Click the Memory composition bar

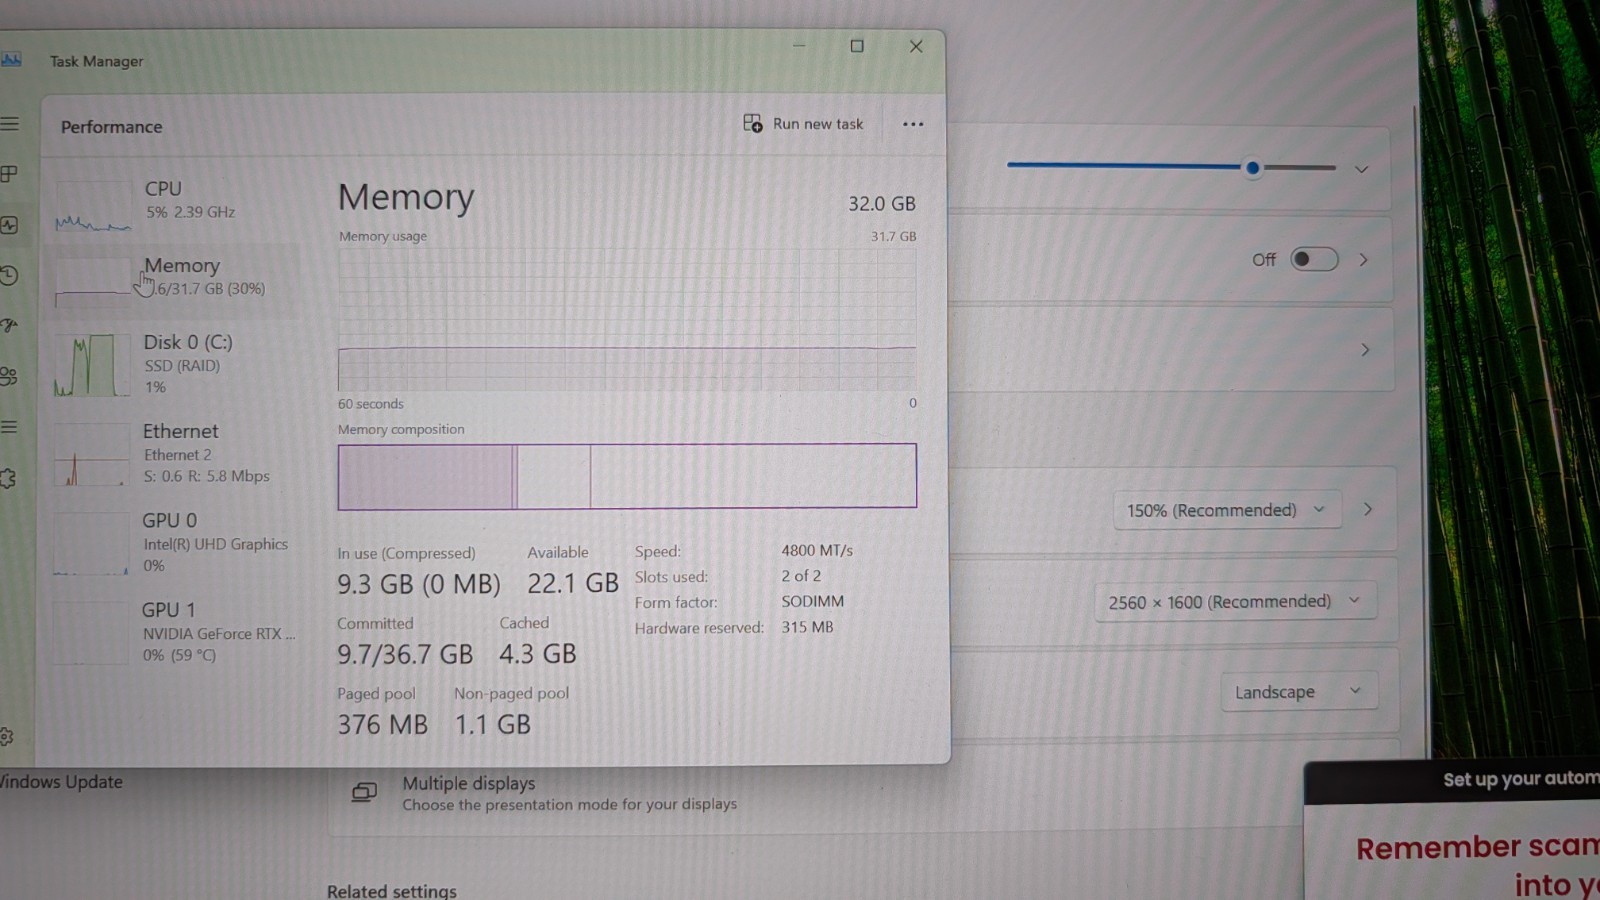tap(627, 476)
